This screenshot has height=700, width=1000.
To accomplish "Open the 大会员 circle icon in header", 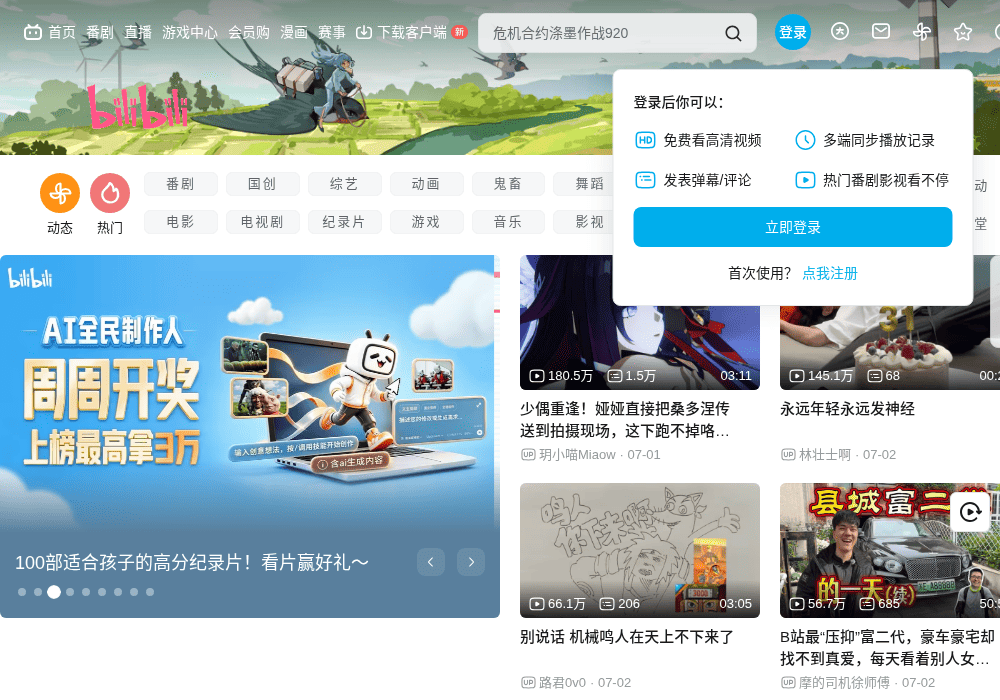I will (x=840, y=31).
